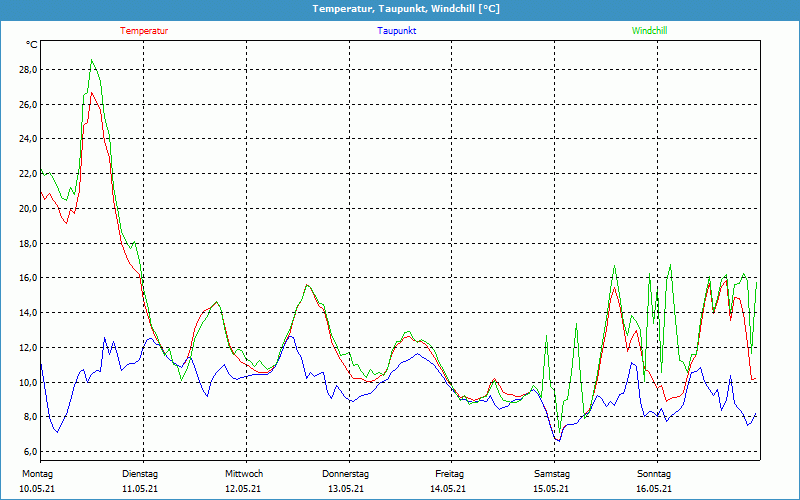Click the 14,0 y-axis value

coord(28,313)
